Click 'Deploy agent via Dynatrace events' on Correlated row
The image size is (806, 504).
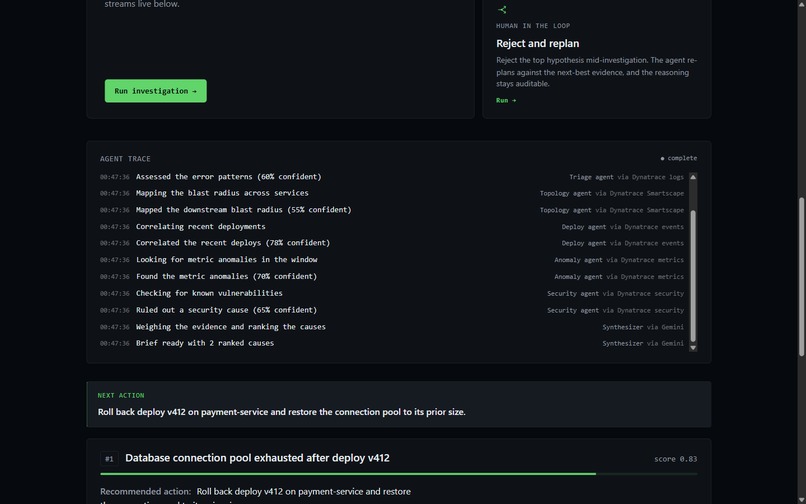tap(622, 243)
